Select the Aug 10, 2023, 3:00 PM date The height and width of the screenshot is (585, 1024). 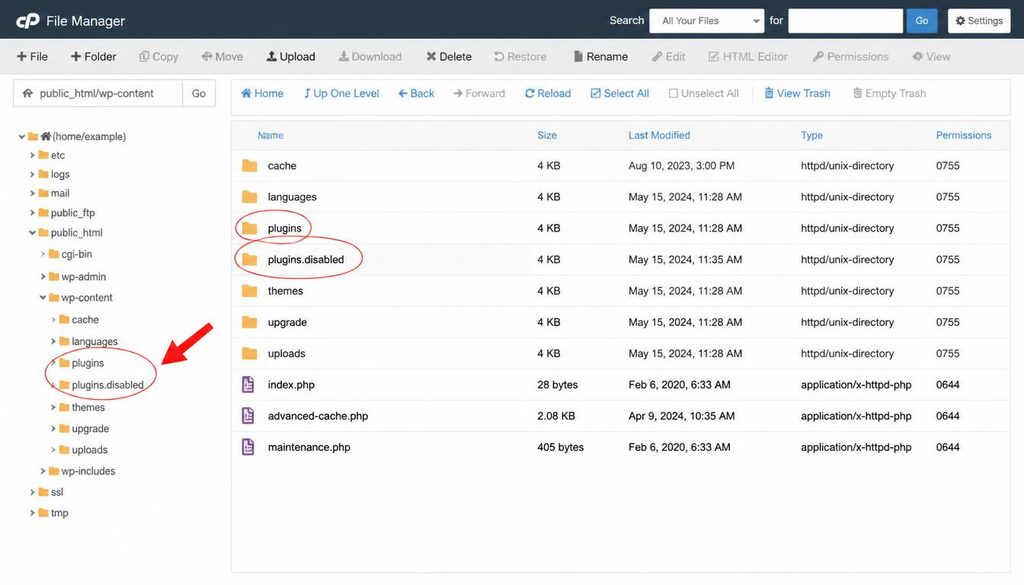point(681,166)
